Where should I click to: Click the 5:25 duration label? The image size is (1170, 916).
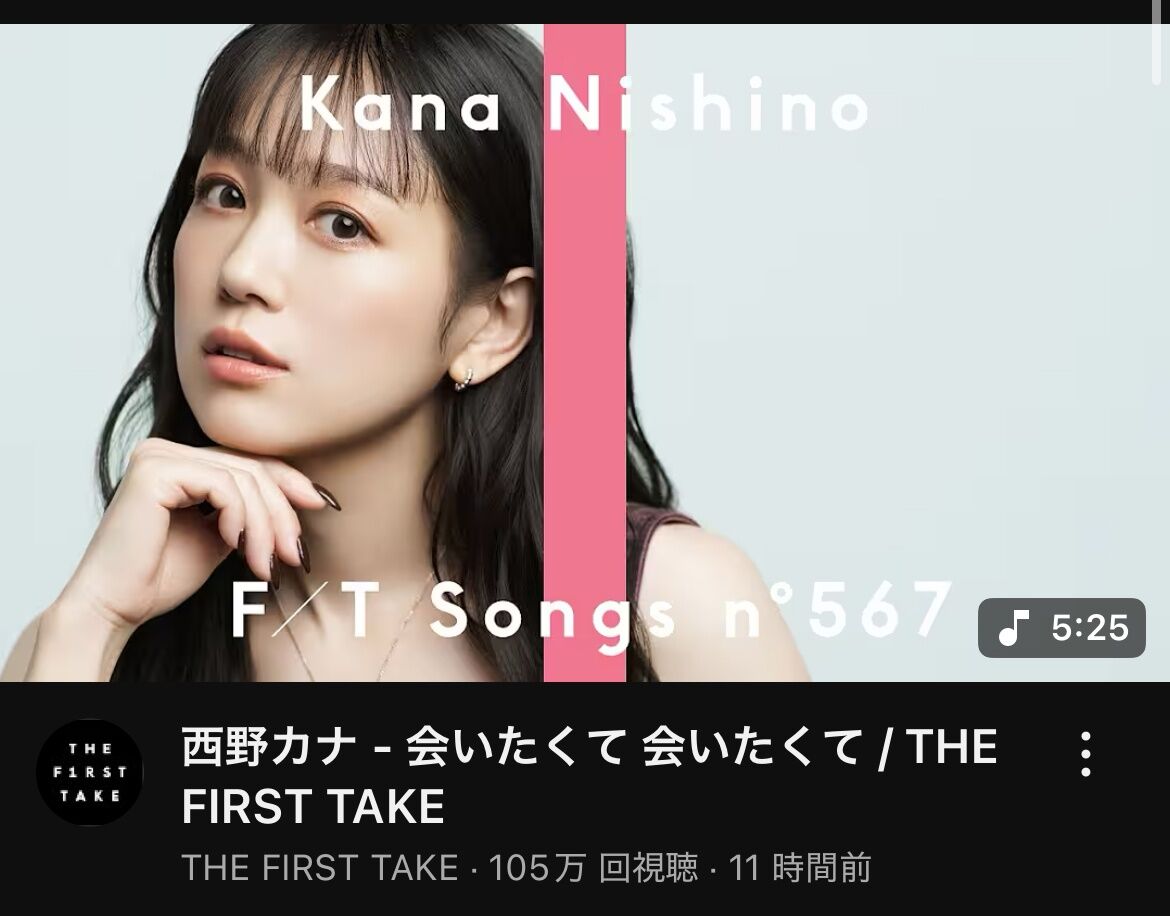click(1090, 627)
